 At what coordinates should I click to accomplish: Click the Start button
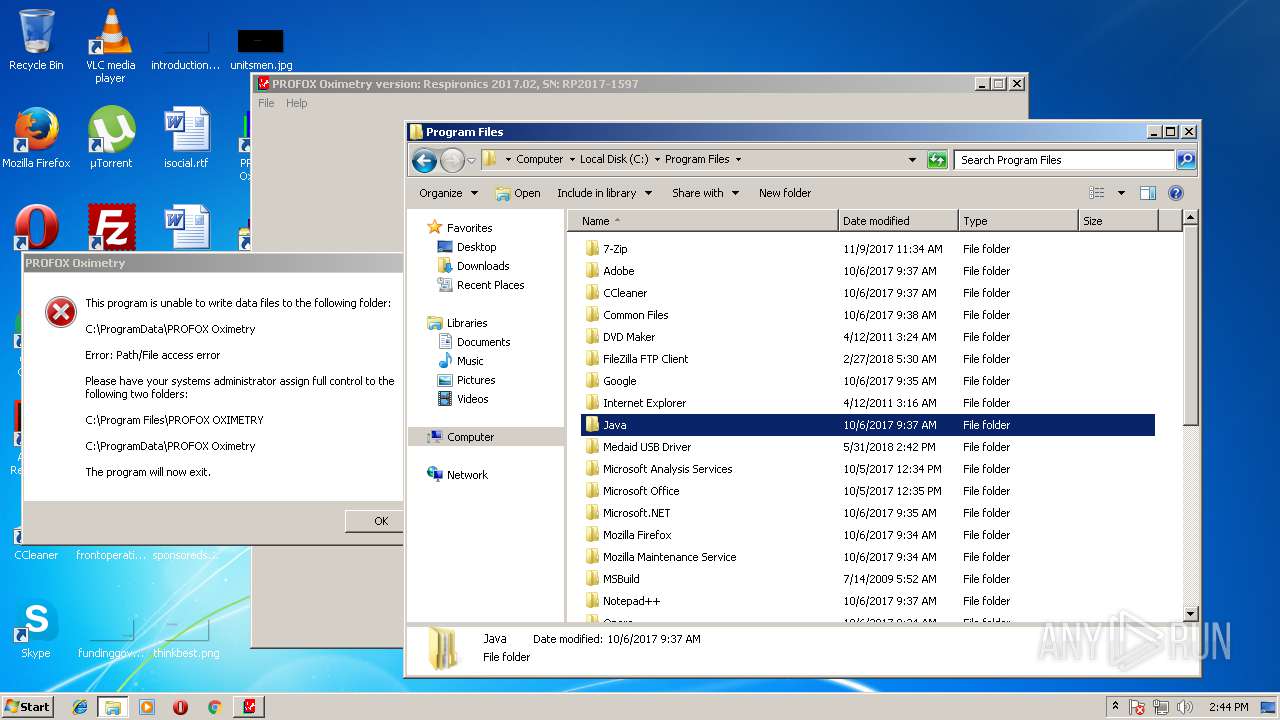pyautogui.click(x=27, y=707)
